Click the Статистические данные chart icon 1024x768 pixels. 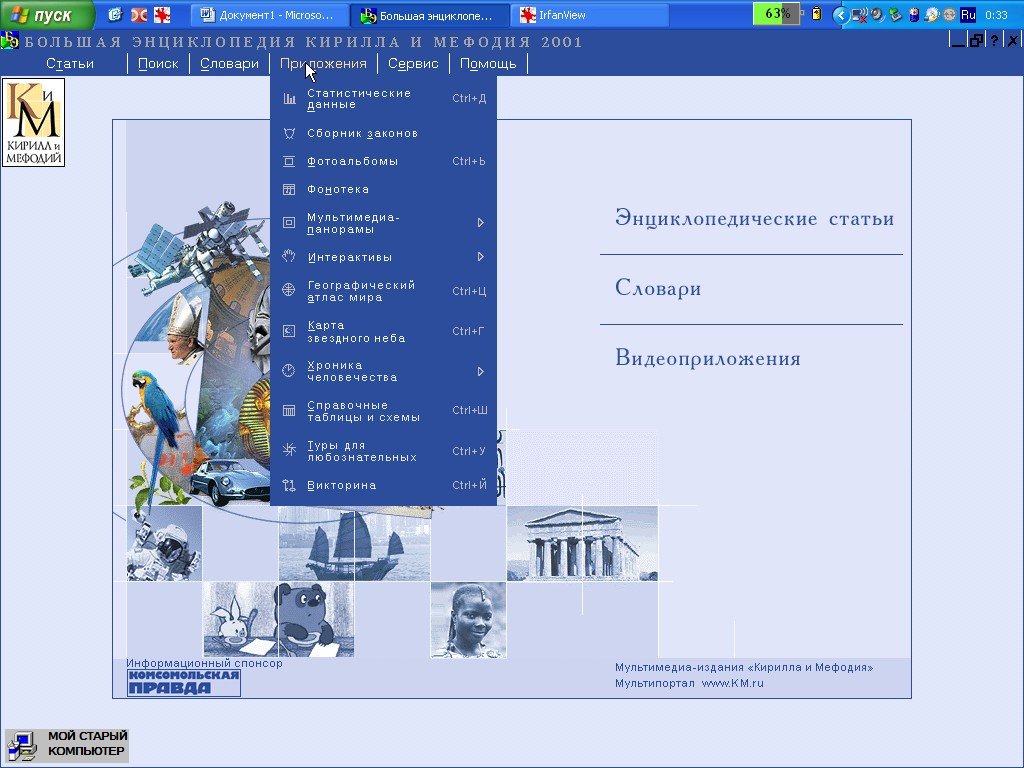coord(289,99)
